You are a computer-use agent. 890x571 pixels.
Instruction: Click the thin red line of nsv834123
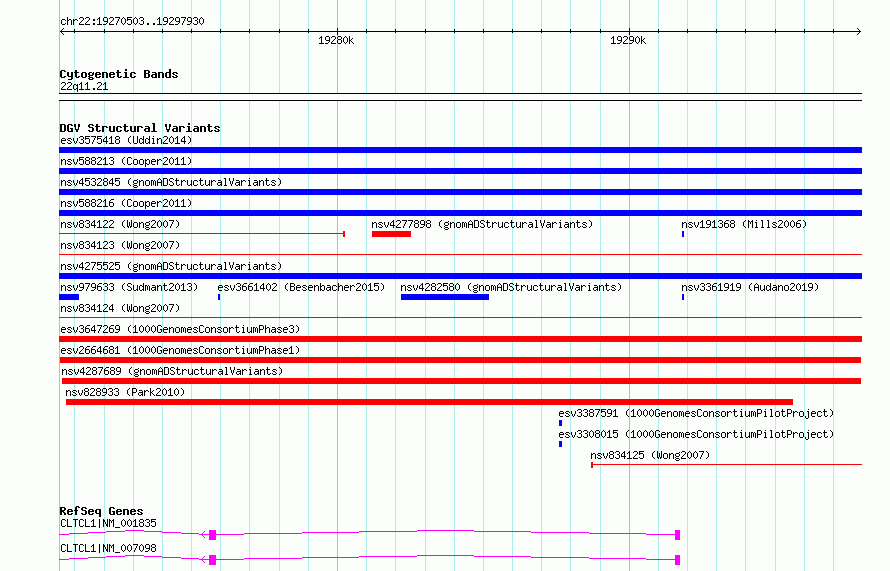tap(460, 255)
